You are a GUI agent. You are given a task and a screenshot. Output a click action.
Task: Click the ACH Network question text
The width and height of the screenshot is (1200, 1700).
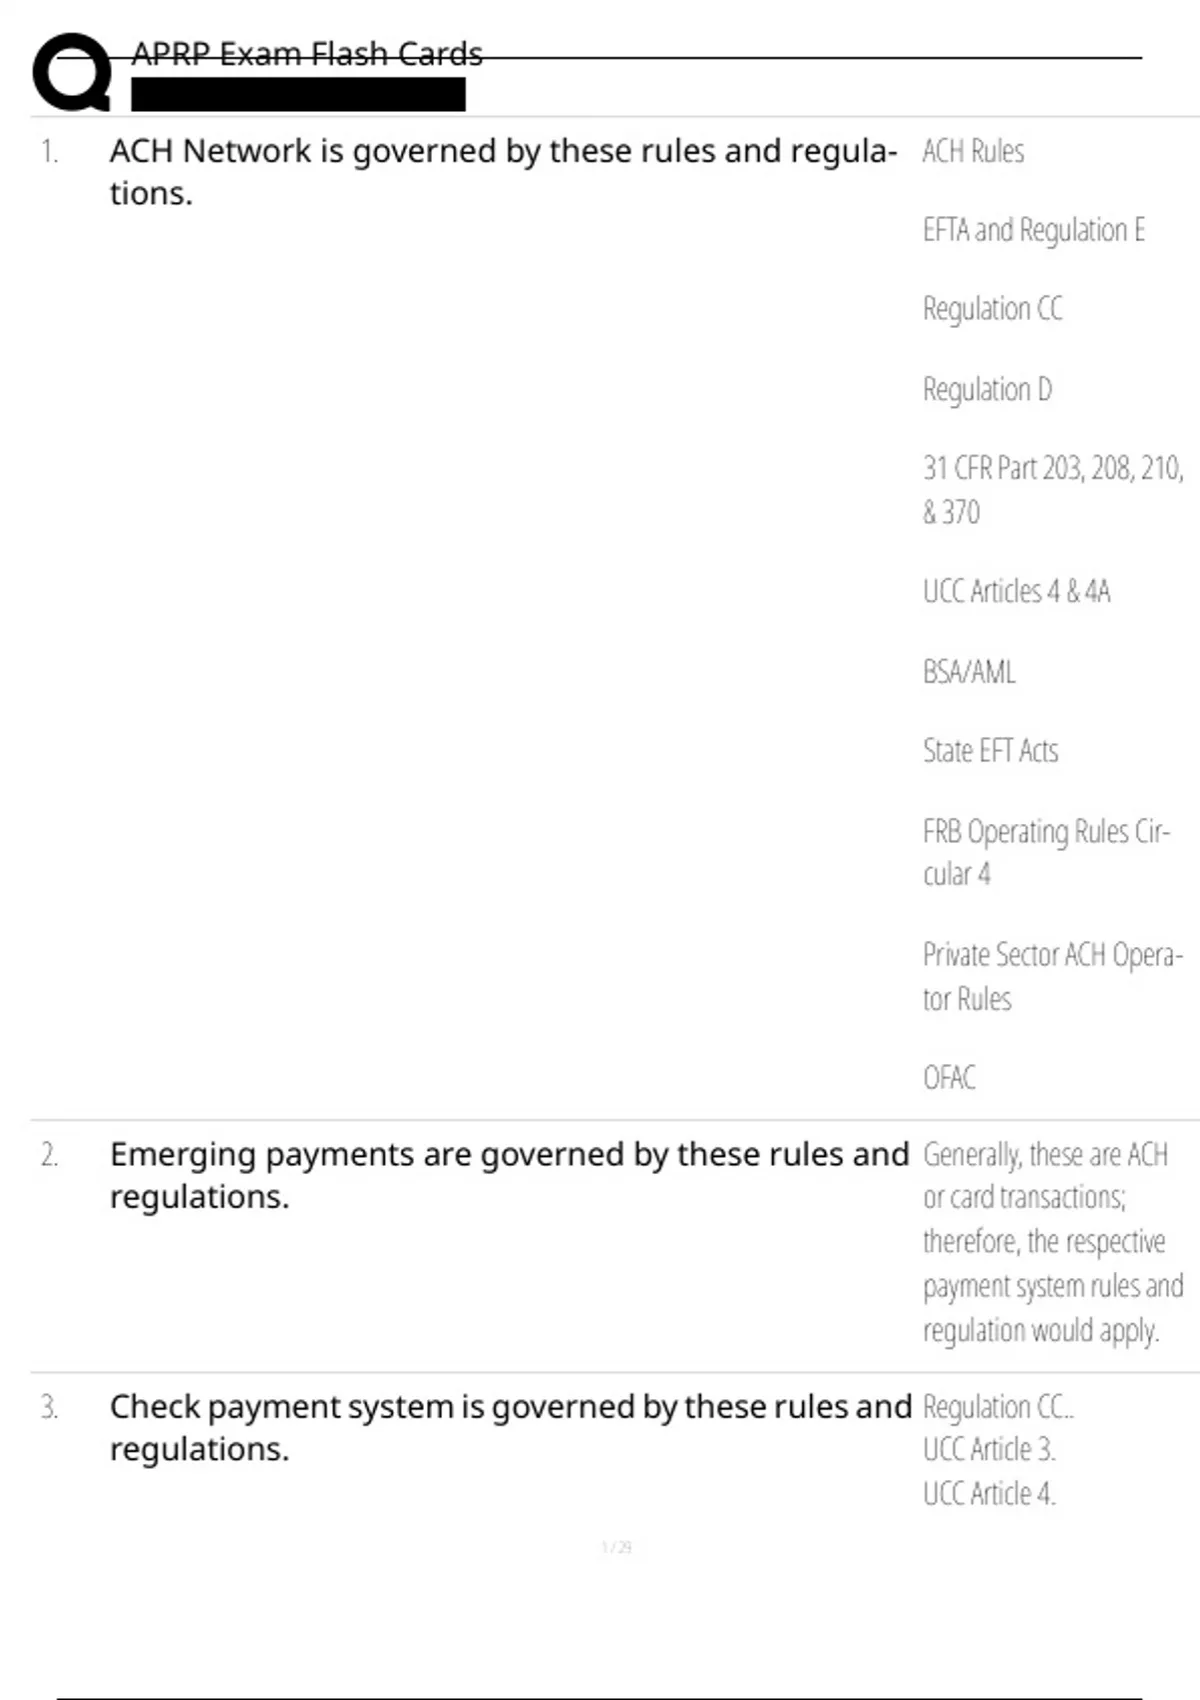coord(502,171)
